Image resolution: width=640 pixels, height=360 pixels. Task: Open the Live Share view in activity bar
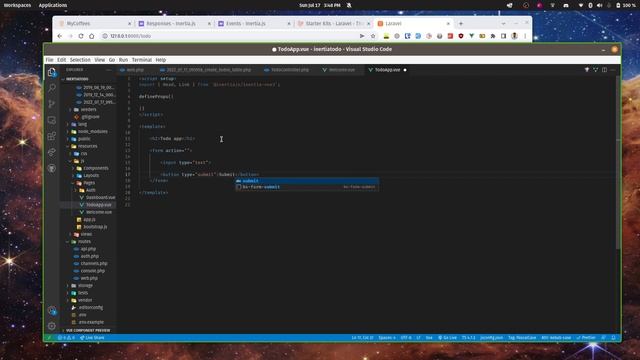[52, 152]
